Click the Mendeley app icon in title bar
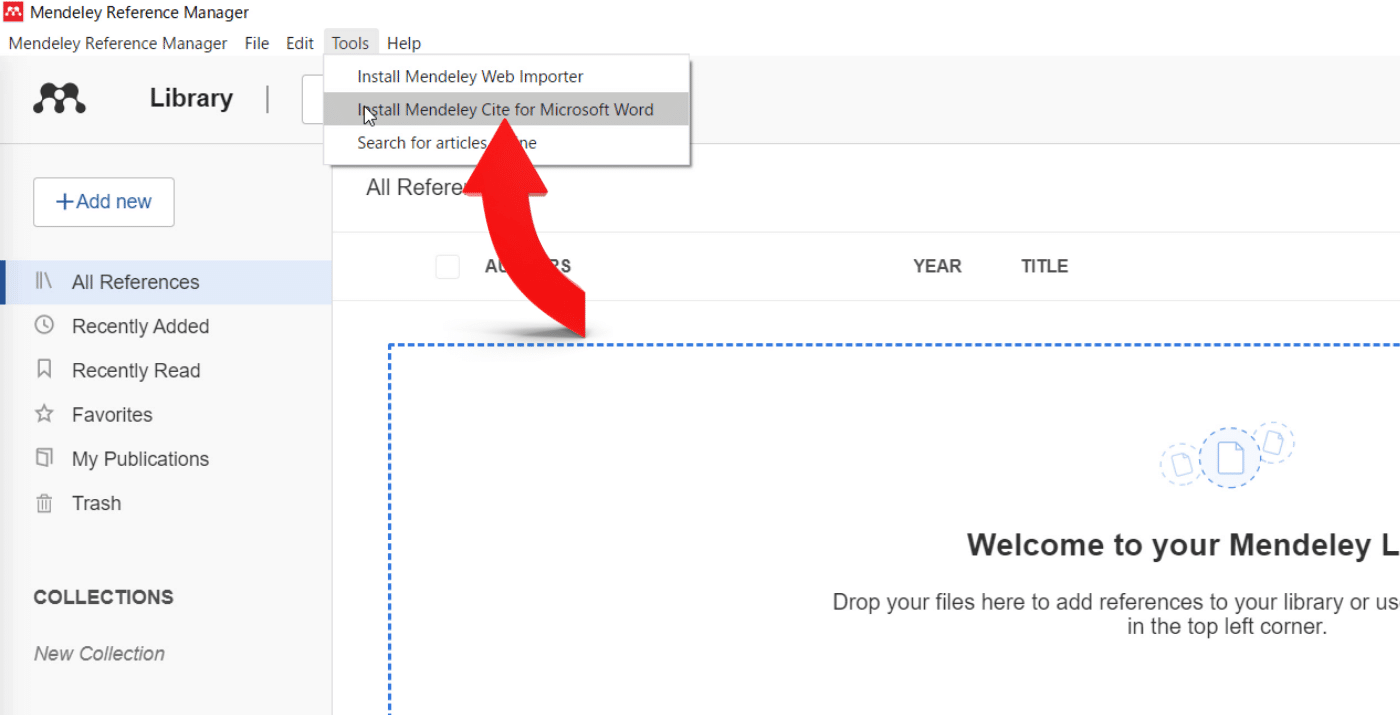Viewport: 1400px width, 715px height. 13,13
